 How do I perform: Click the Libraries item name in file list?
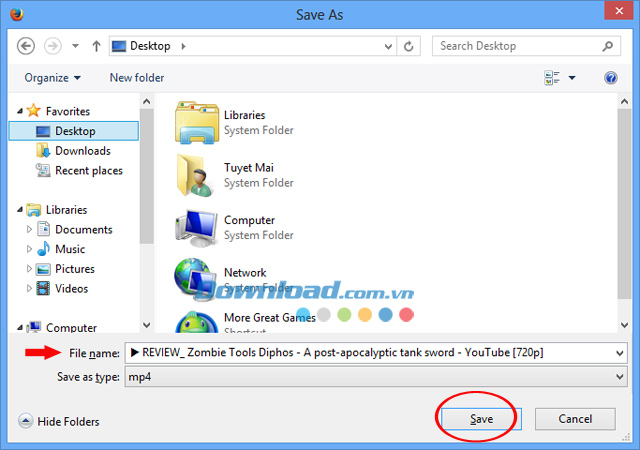pyautogui.click(x=244, y=115)
